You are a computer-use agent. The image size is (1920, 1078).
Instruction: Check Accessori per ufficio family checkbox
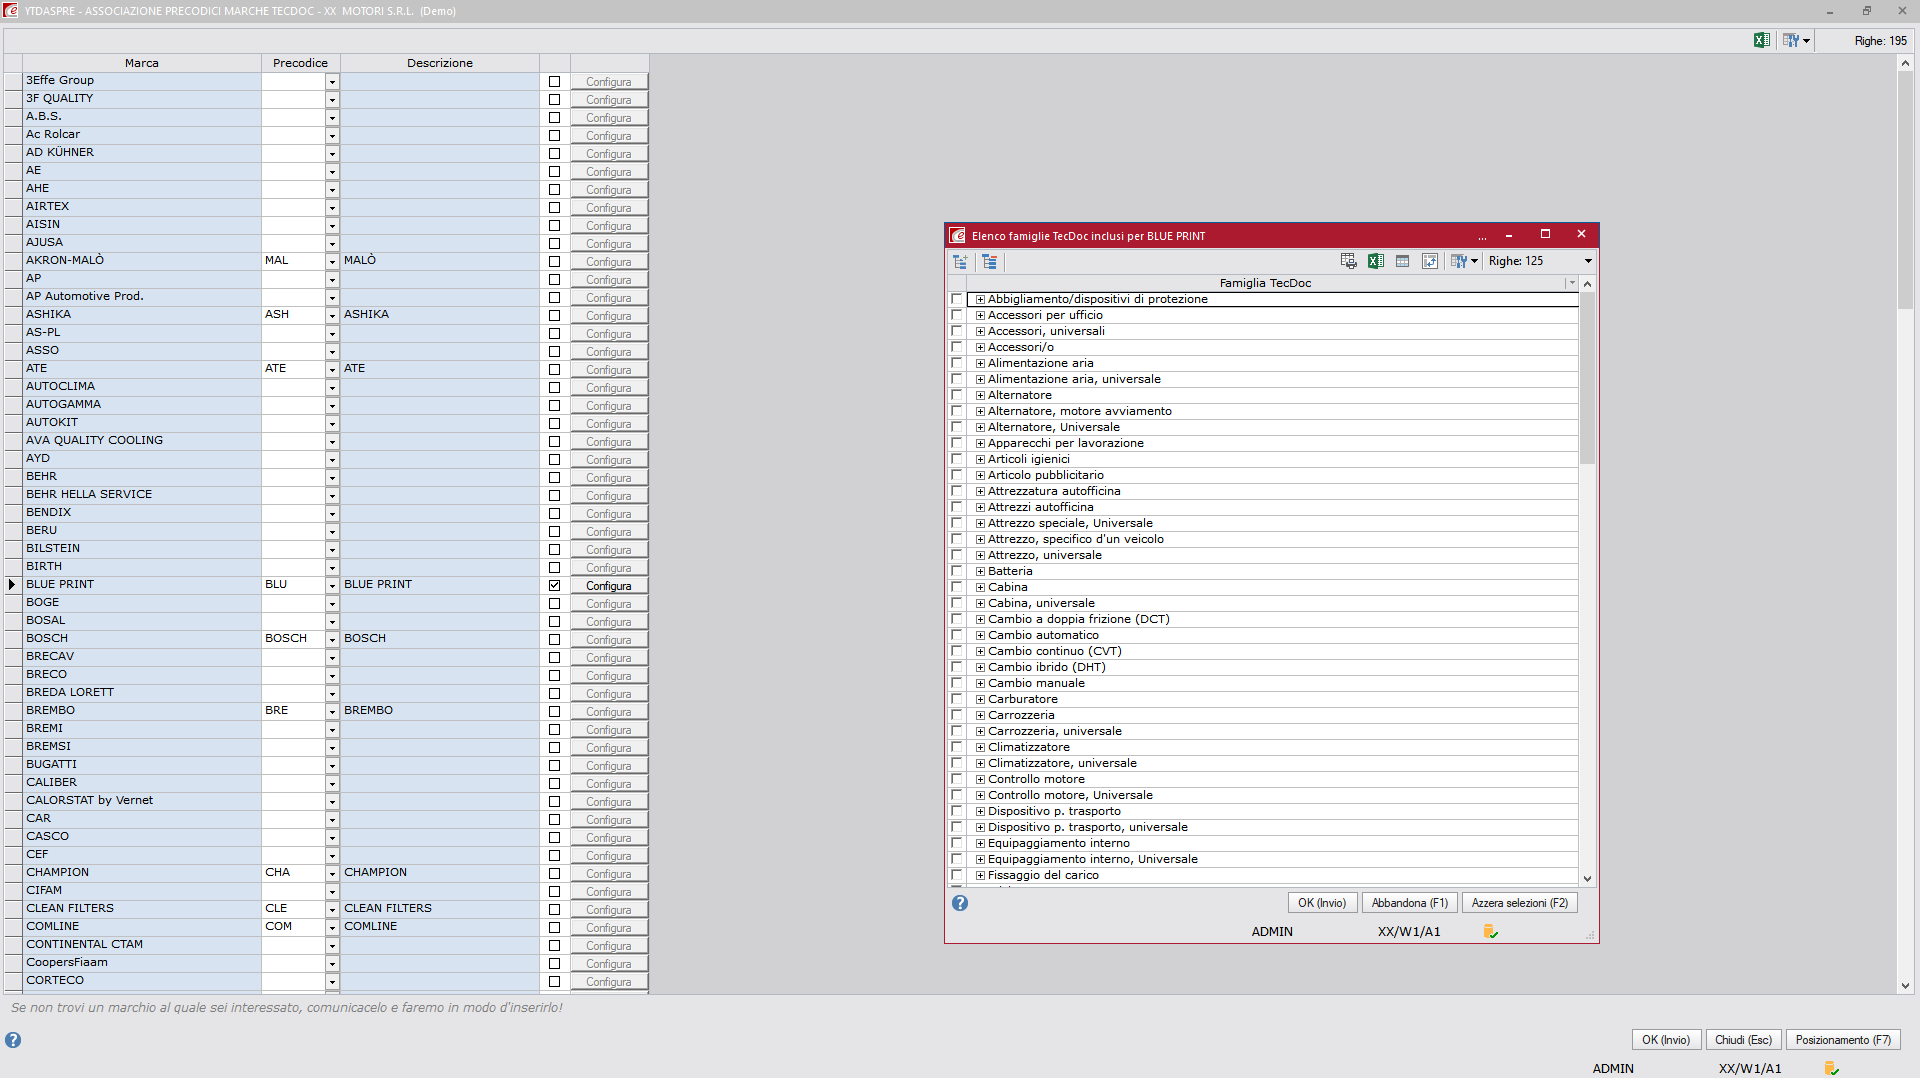click(957, 315)
